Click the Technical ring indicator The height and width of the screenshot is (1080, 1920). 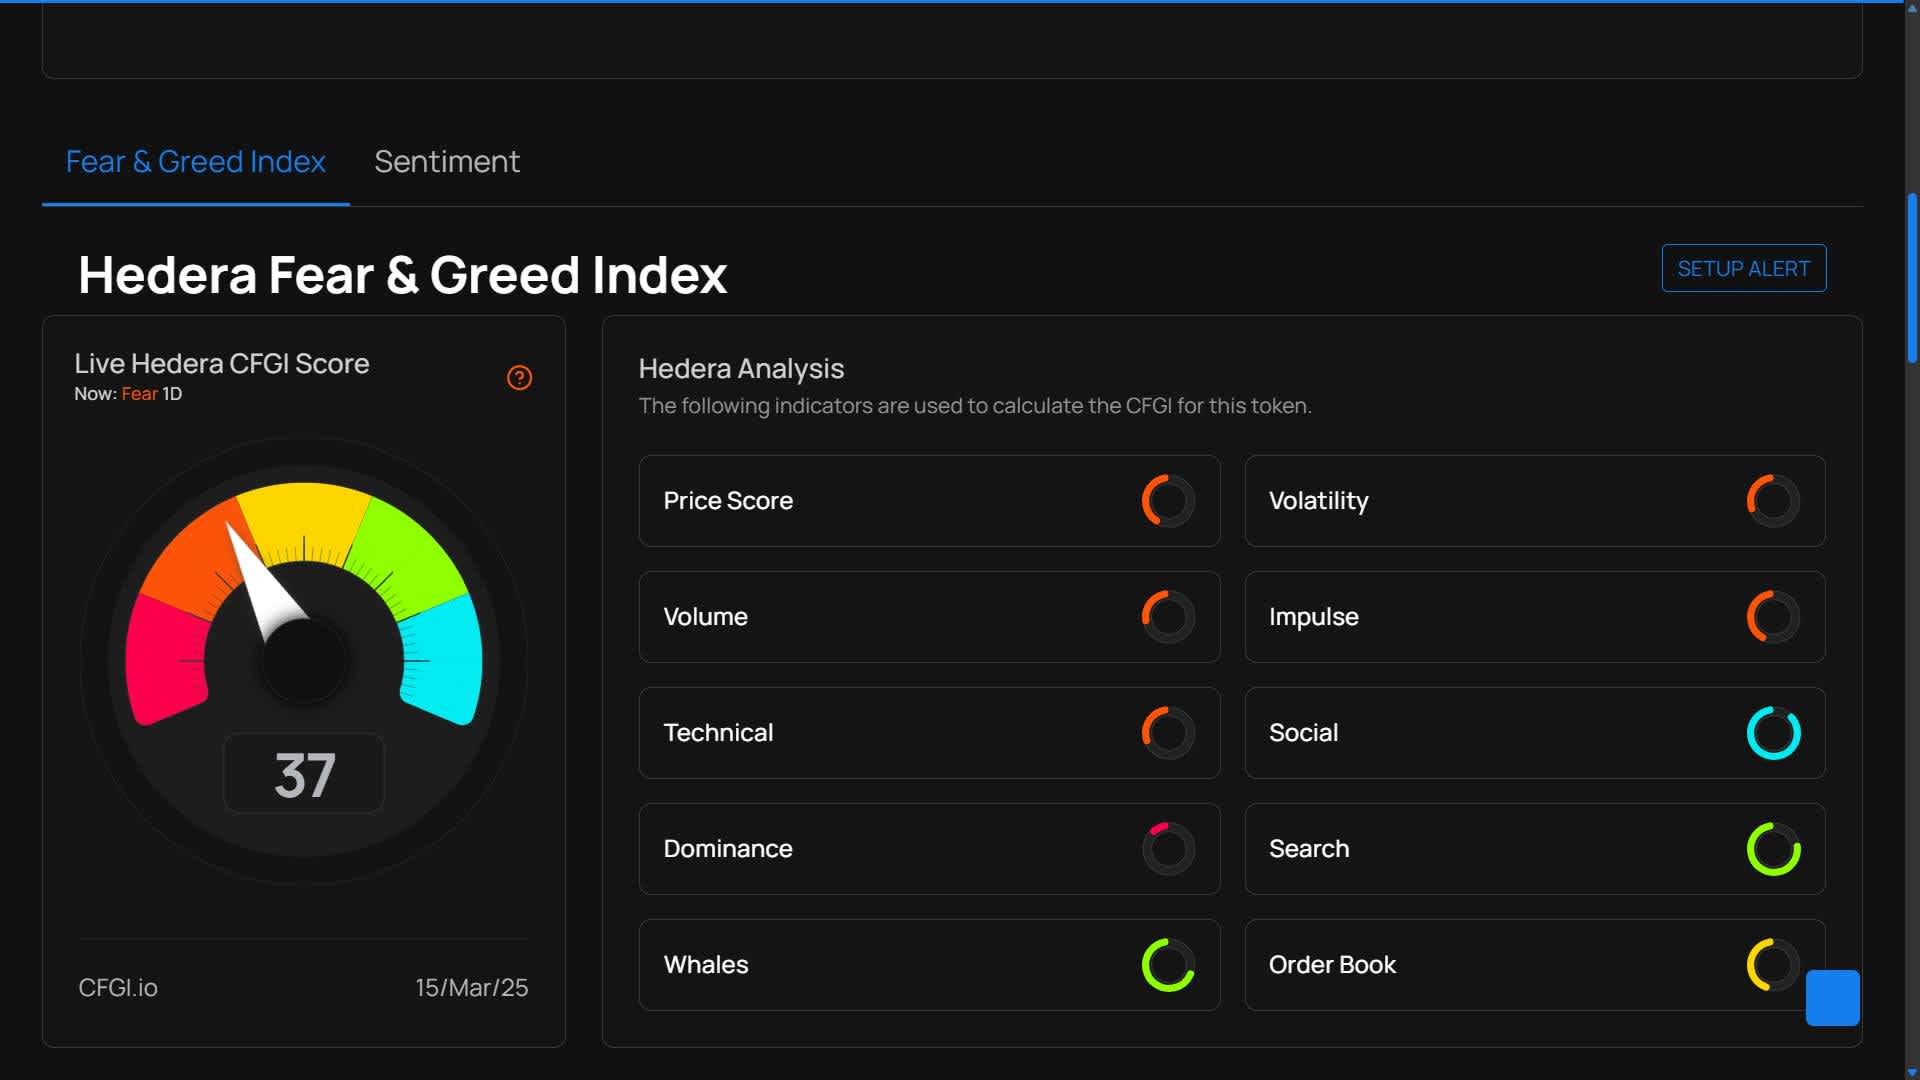click(x=1168, y=733)
